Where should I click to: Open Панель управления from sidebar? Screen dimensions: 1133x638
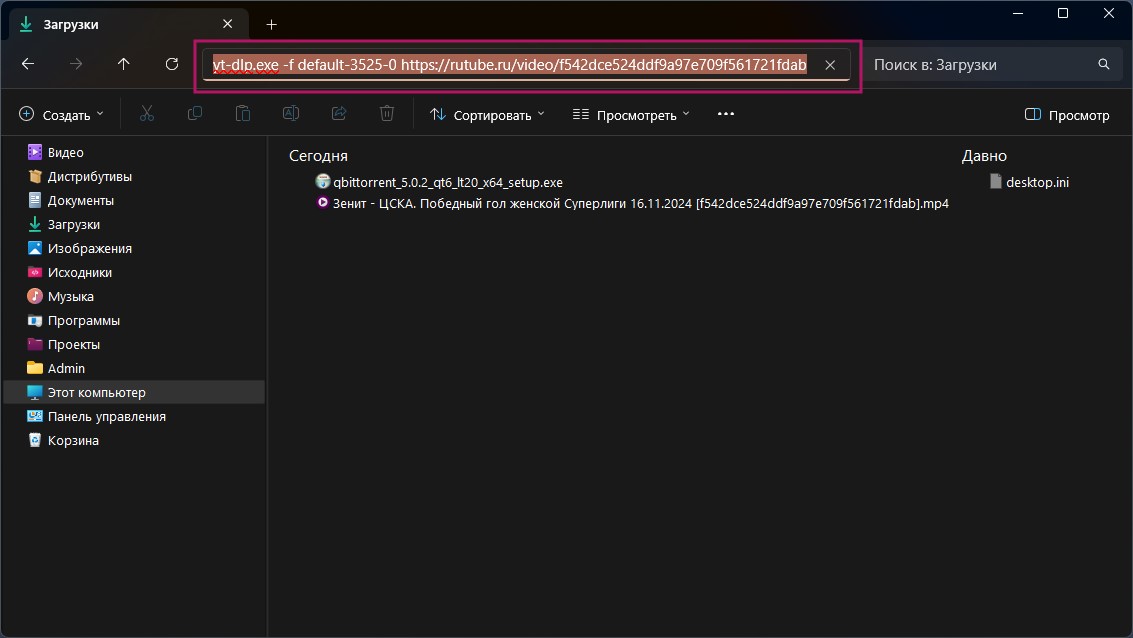[106, 416]
